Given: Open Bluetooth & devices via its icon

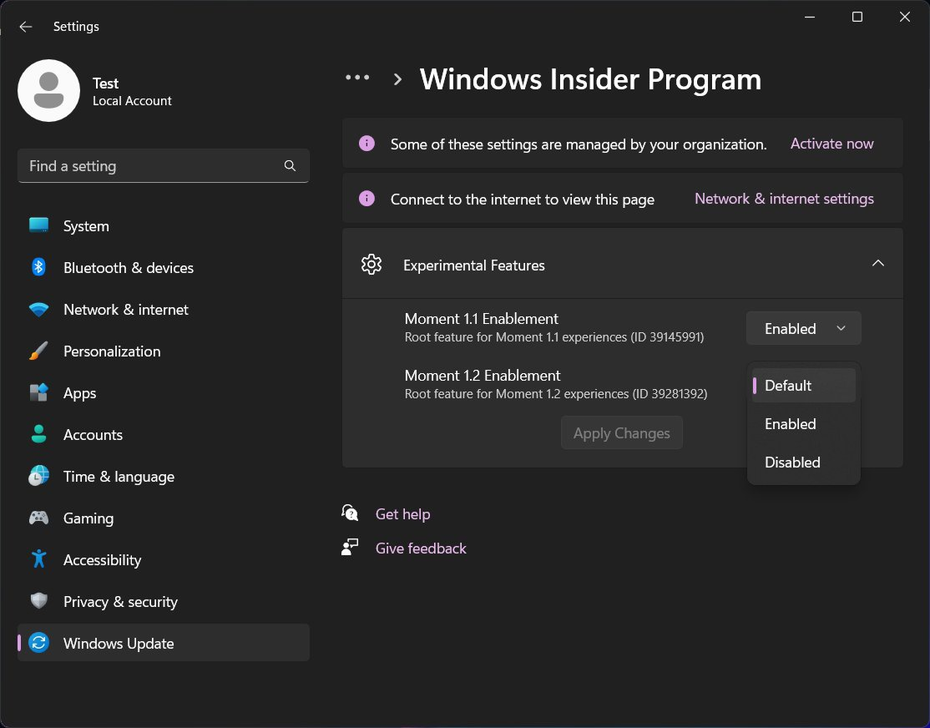Looking at the screenshot, I should point(38,268).
